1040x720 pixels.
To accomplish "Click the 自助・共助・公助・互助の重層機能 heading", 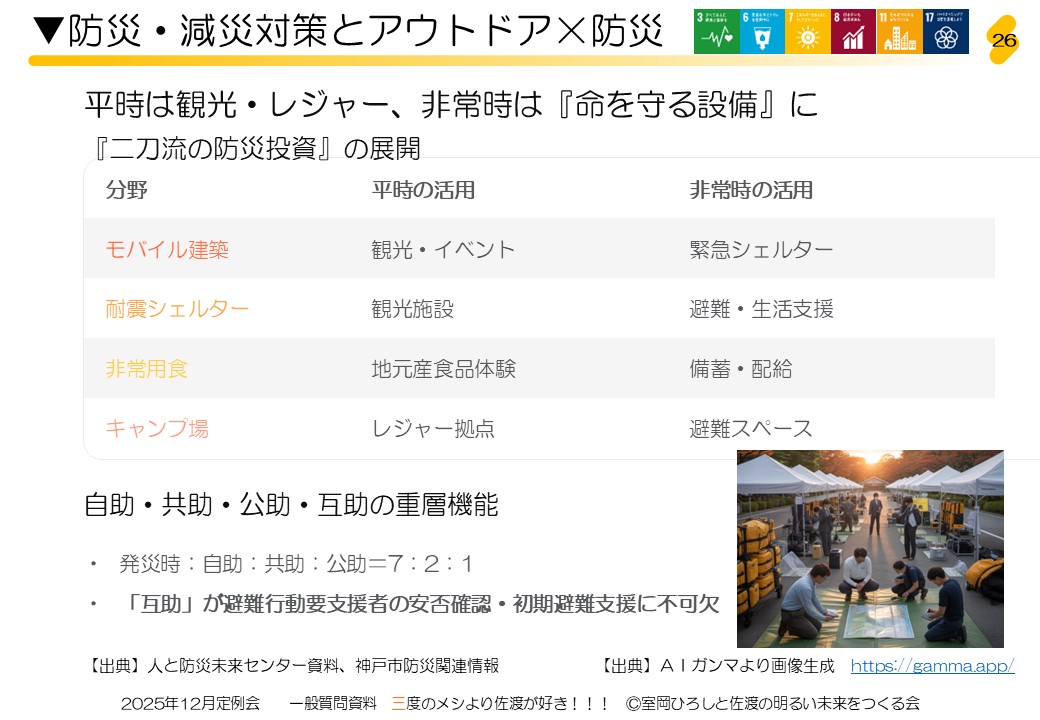I will click(291, 505).
